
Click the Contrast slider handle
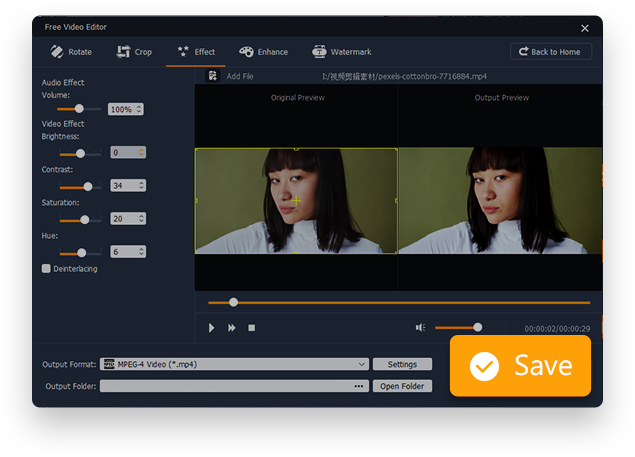88,186
